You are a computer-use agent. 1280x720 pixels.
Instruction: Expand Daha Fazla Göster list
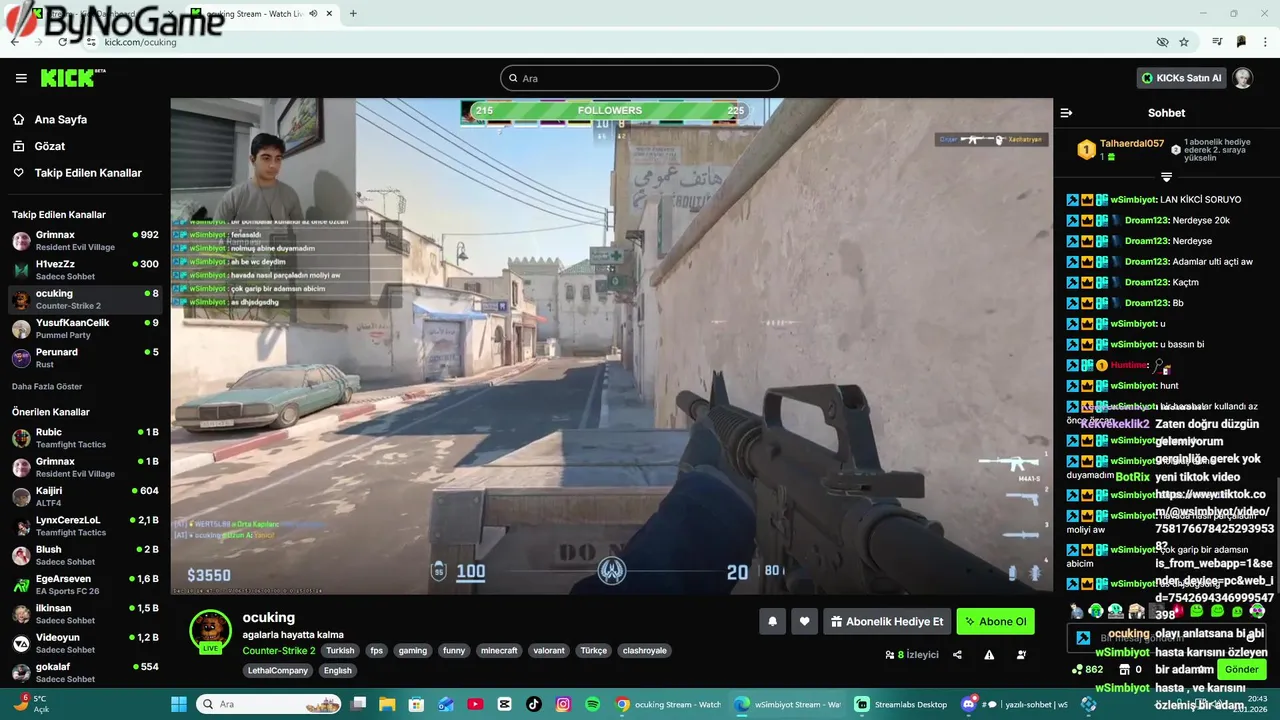pyautogui.click(x=47, y=386)
